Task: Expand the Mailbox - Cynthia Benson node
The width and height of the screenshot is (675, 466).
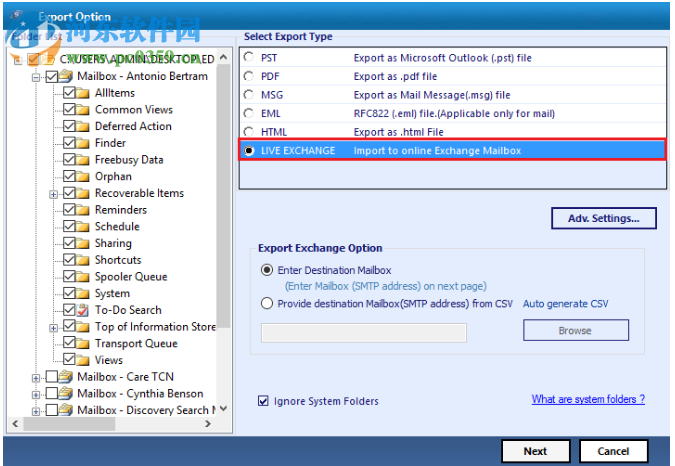Action: [x=36, y=395]
